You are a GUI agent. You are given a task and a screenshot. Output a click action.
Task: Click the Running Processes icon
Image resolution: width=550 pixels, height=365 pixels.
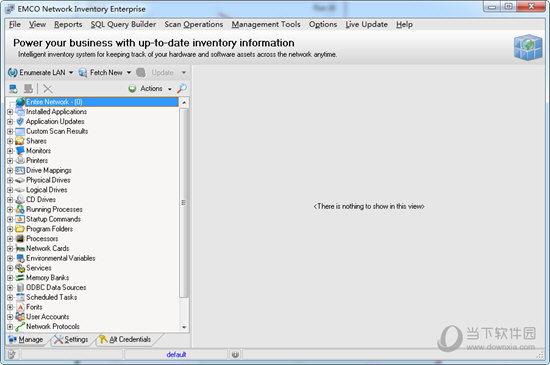[20, 209]
